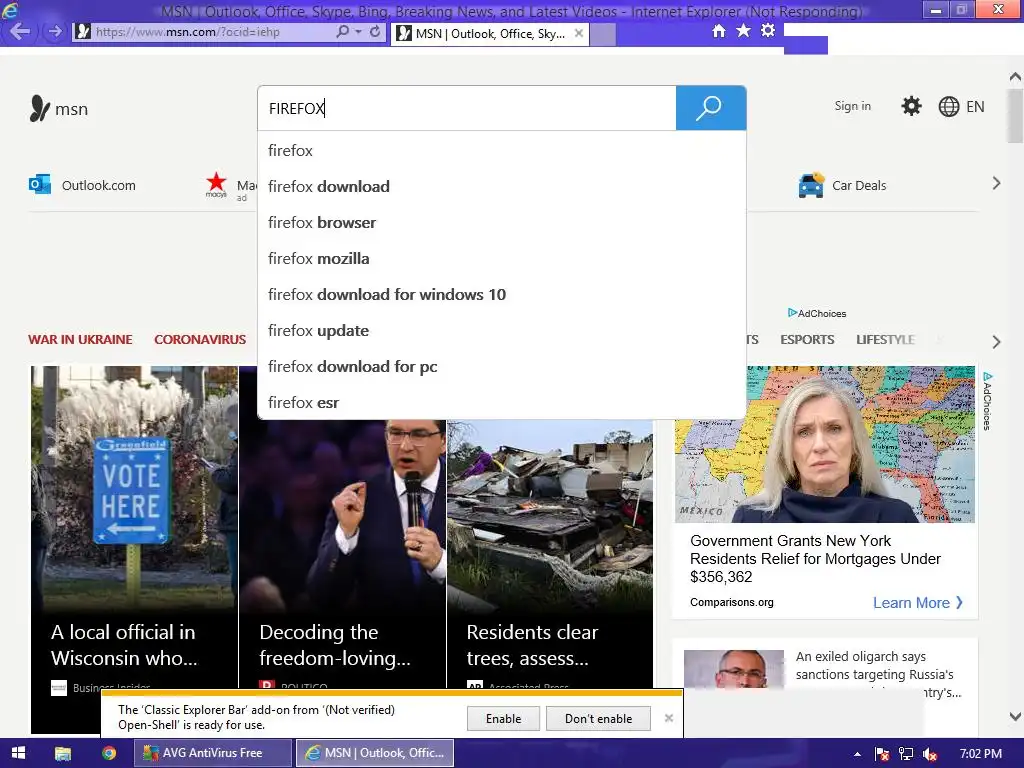
Task: Open Favorites with the star icon
Action: pos(743,31)
